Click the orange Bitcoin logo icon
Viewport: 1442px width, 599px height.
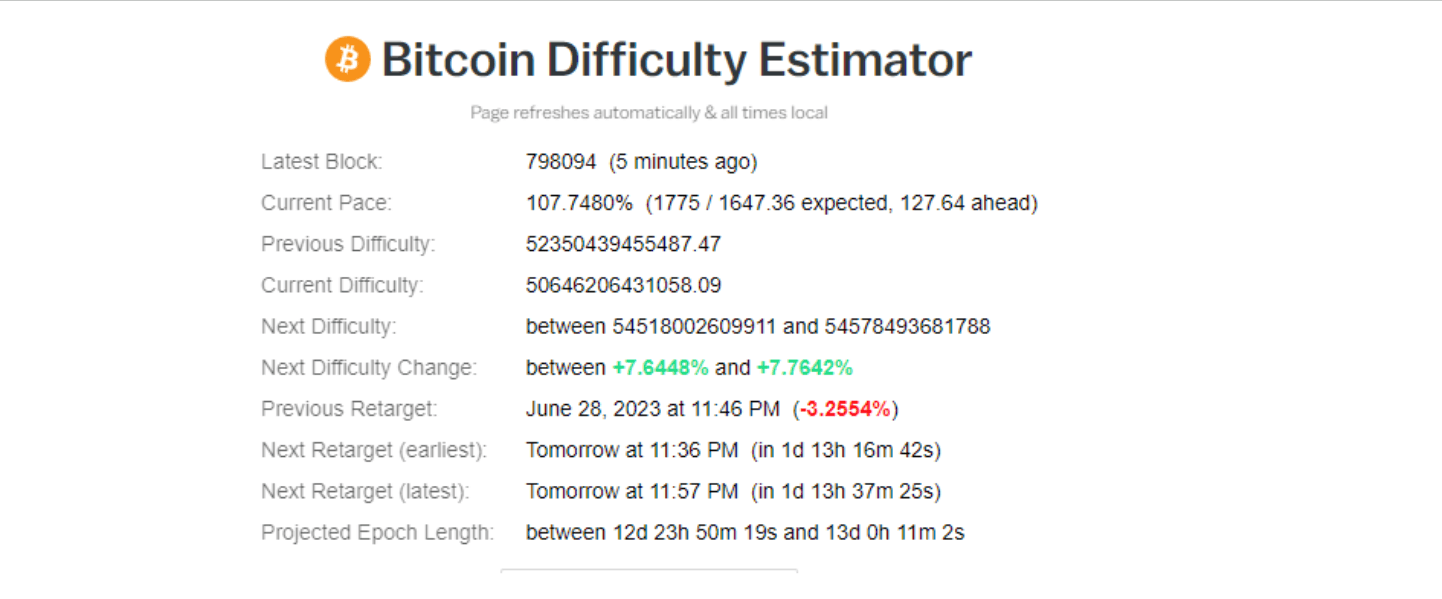[x=348, y=60]
